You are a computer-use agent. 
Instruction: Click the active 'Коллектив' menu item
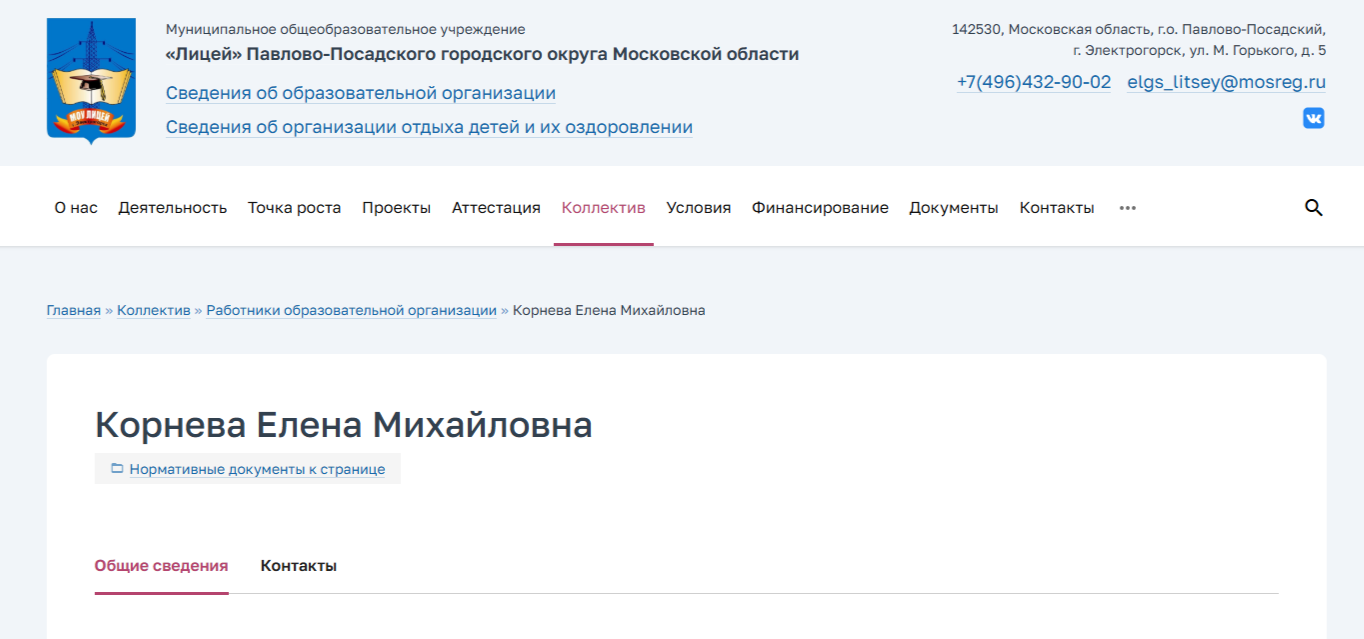[x=603, y=208]
